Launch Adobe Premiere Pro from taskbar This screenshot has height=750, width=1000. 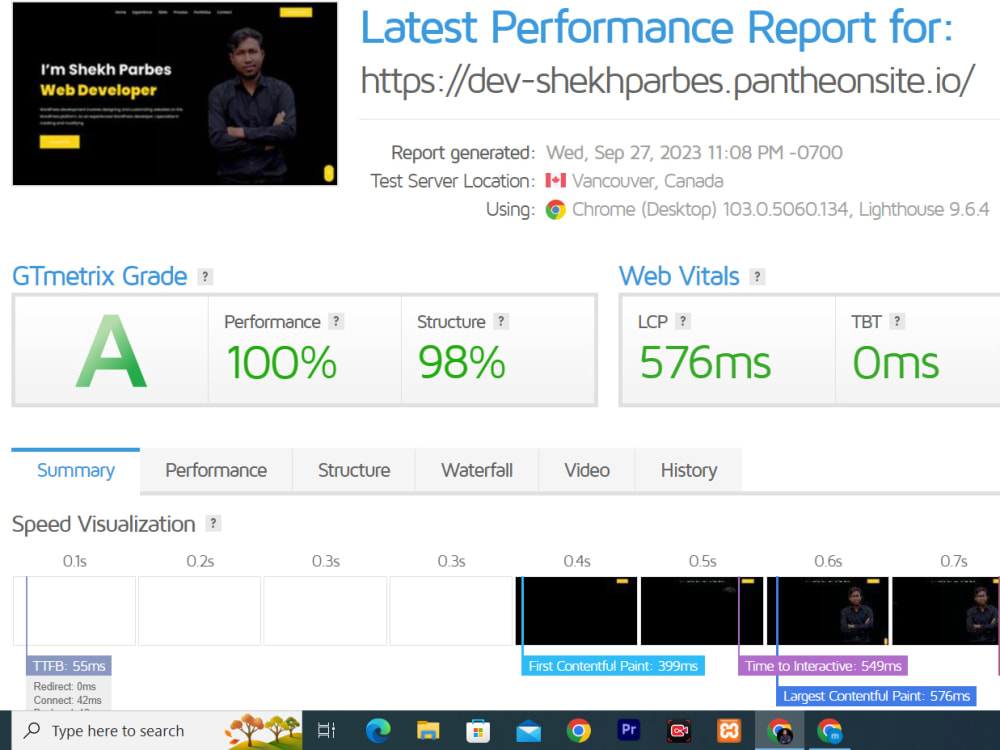coord(629,730)
